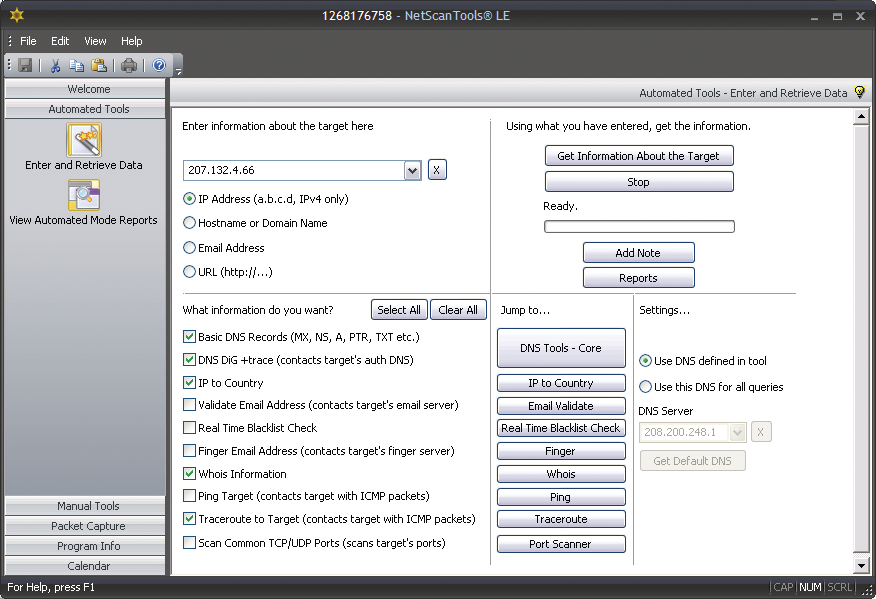Open the Edit menu

click(60, 41)
